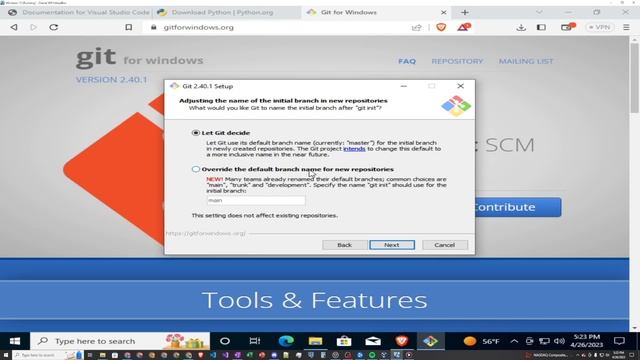Image resolution: width=640 pixels, height=360 pixels.
Task: Click the Contribute button on the webpage
Action: point(518,207)
